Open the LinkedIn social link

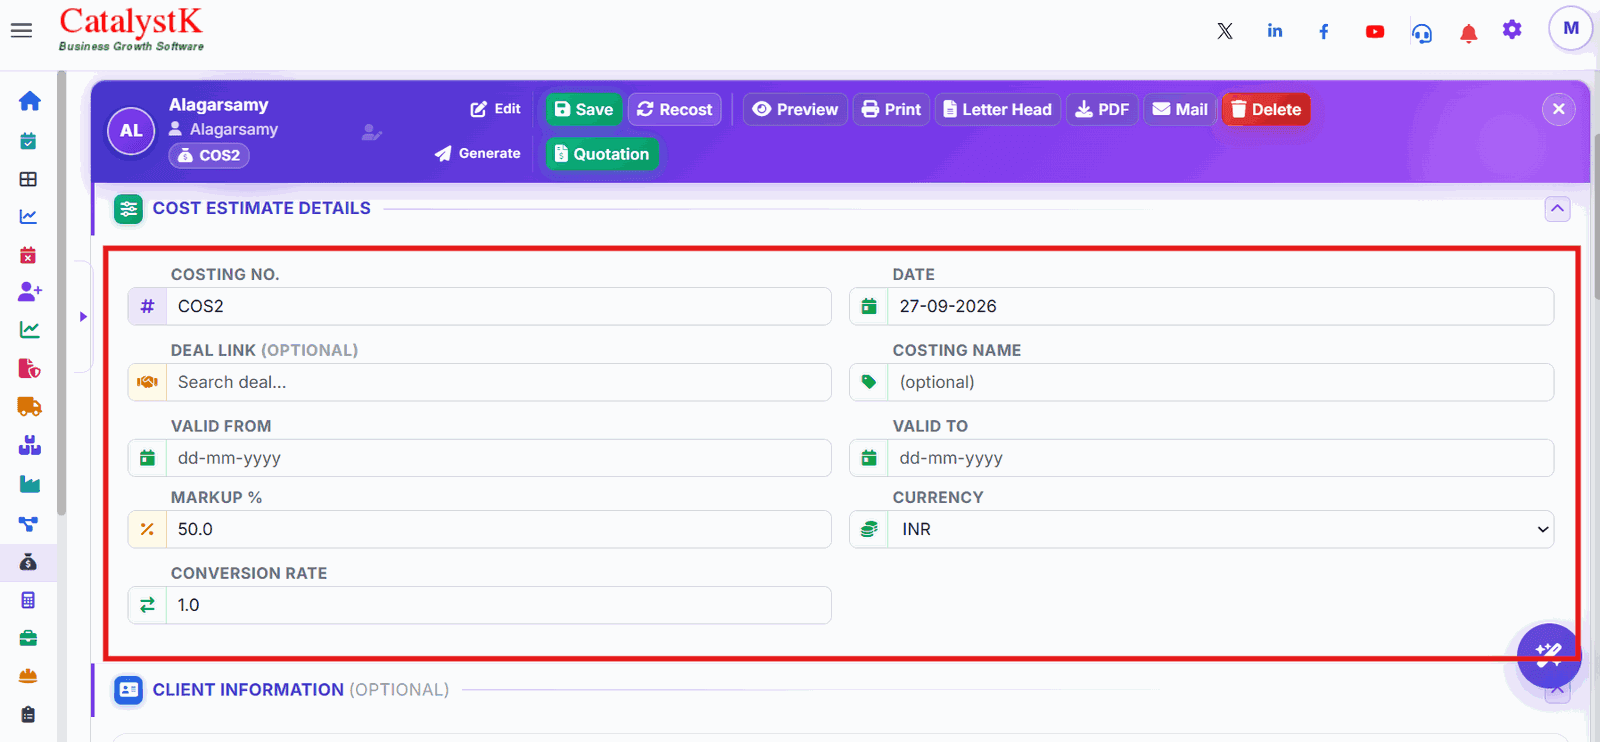coord(1275,31)
